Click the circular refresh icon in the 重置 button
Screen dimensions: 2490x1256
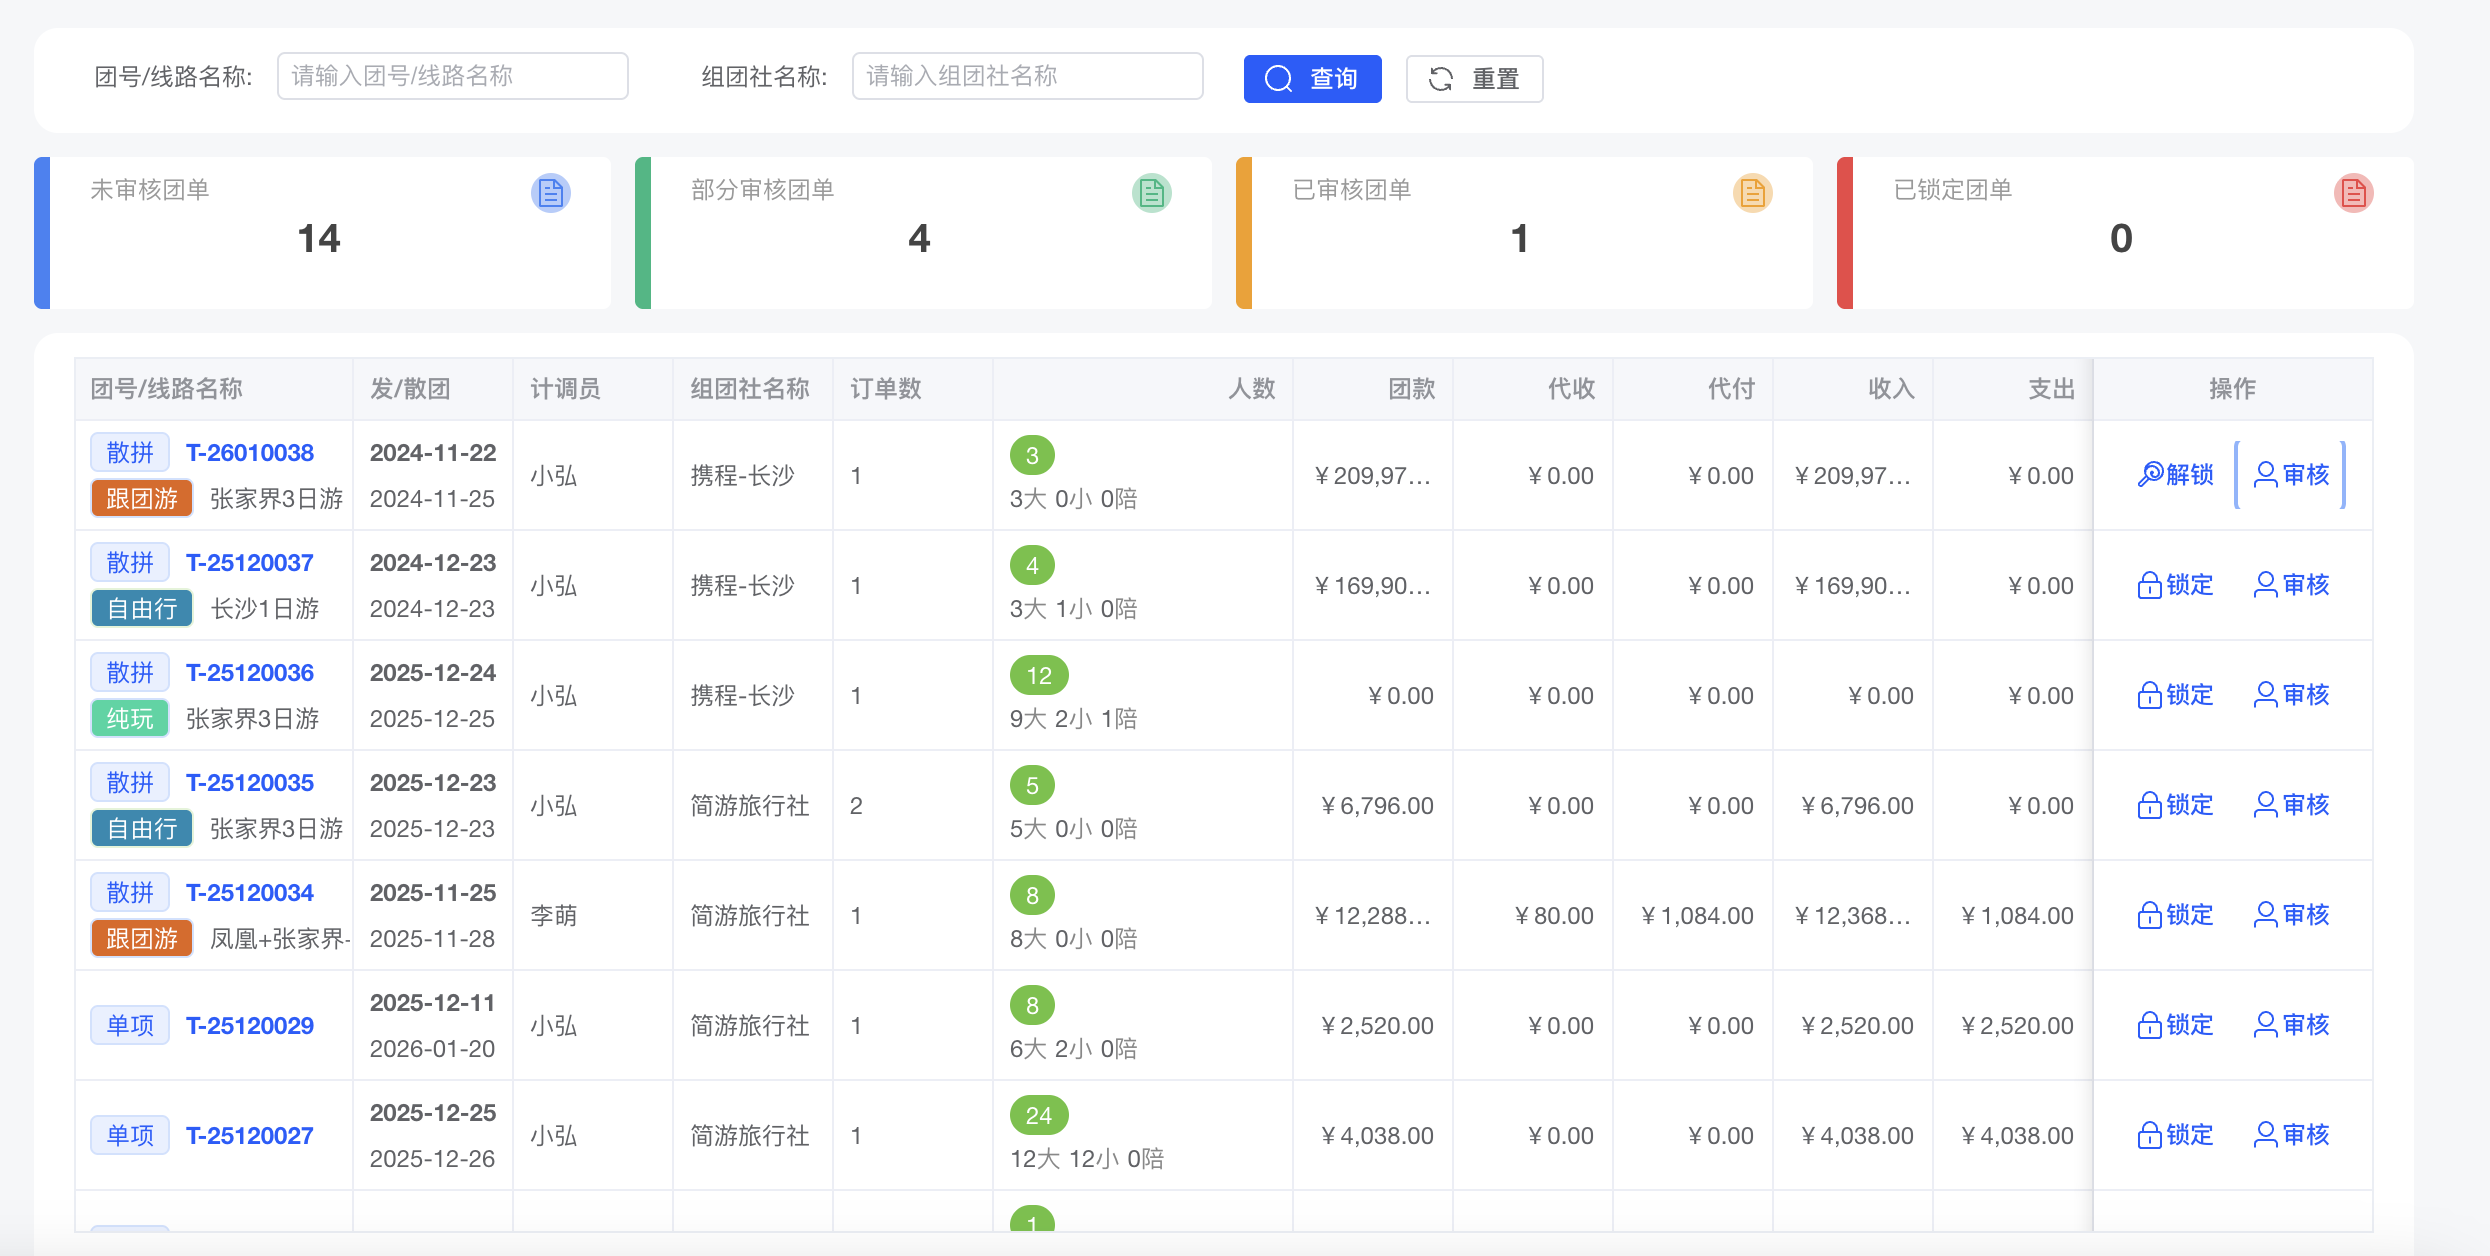click(1441, 78)
